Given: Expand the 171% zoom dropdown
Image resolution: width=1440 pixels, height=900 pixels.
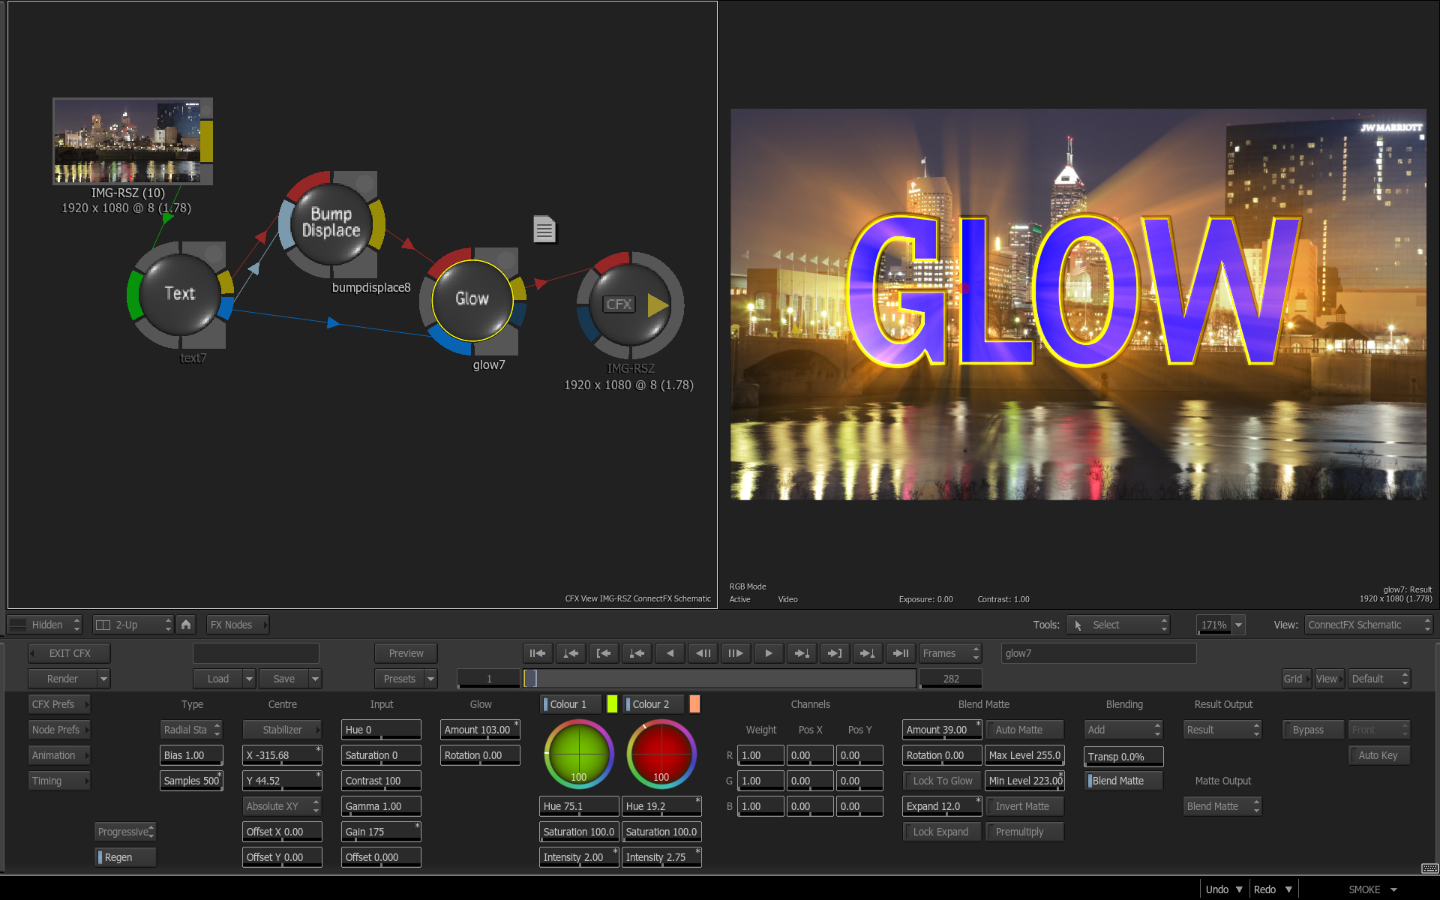Looking at the screenshot, I should [x=1238, y=625].
